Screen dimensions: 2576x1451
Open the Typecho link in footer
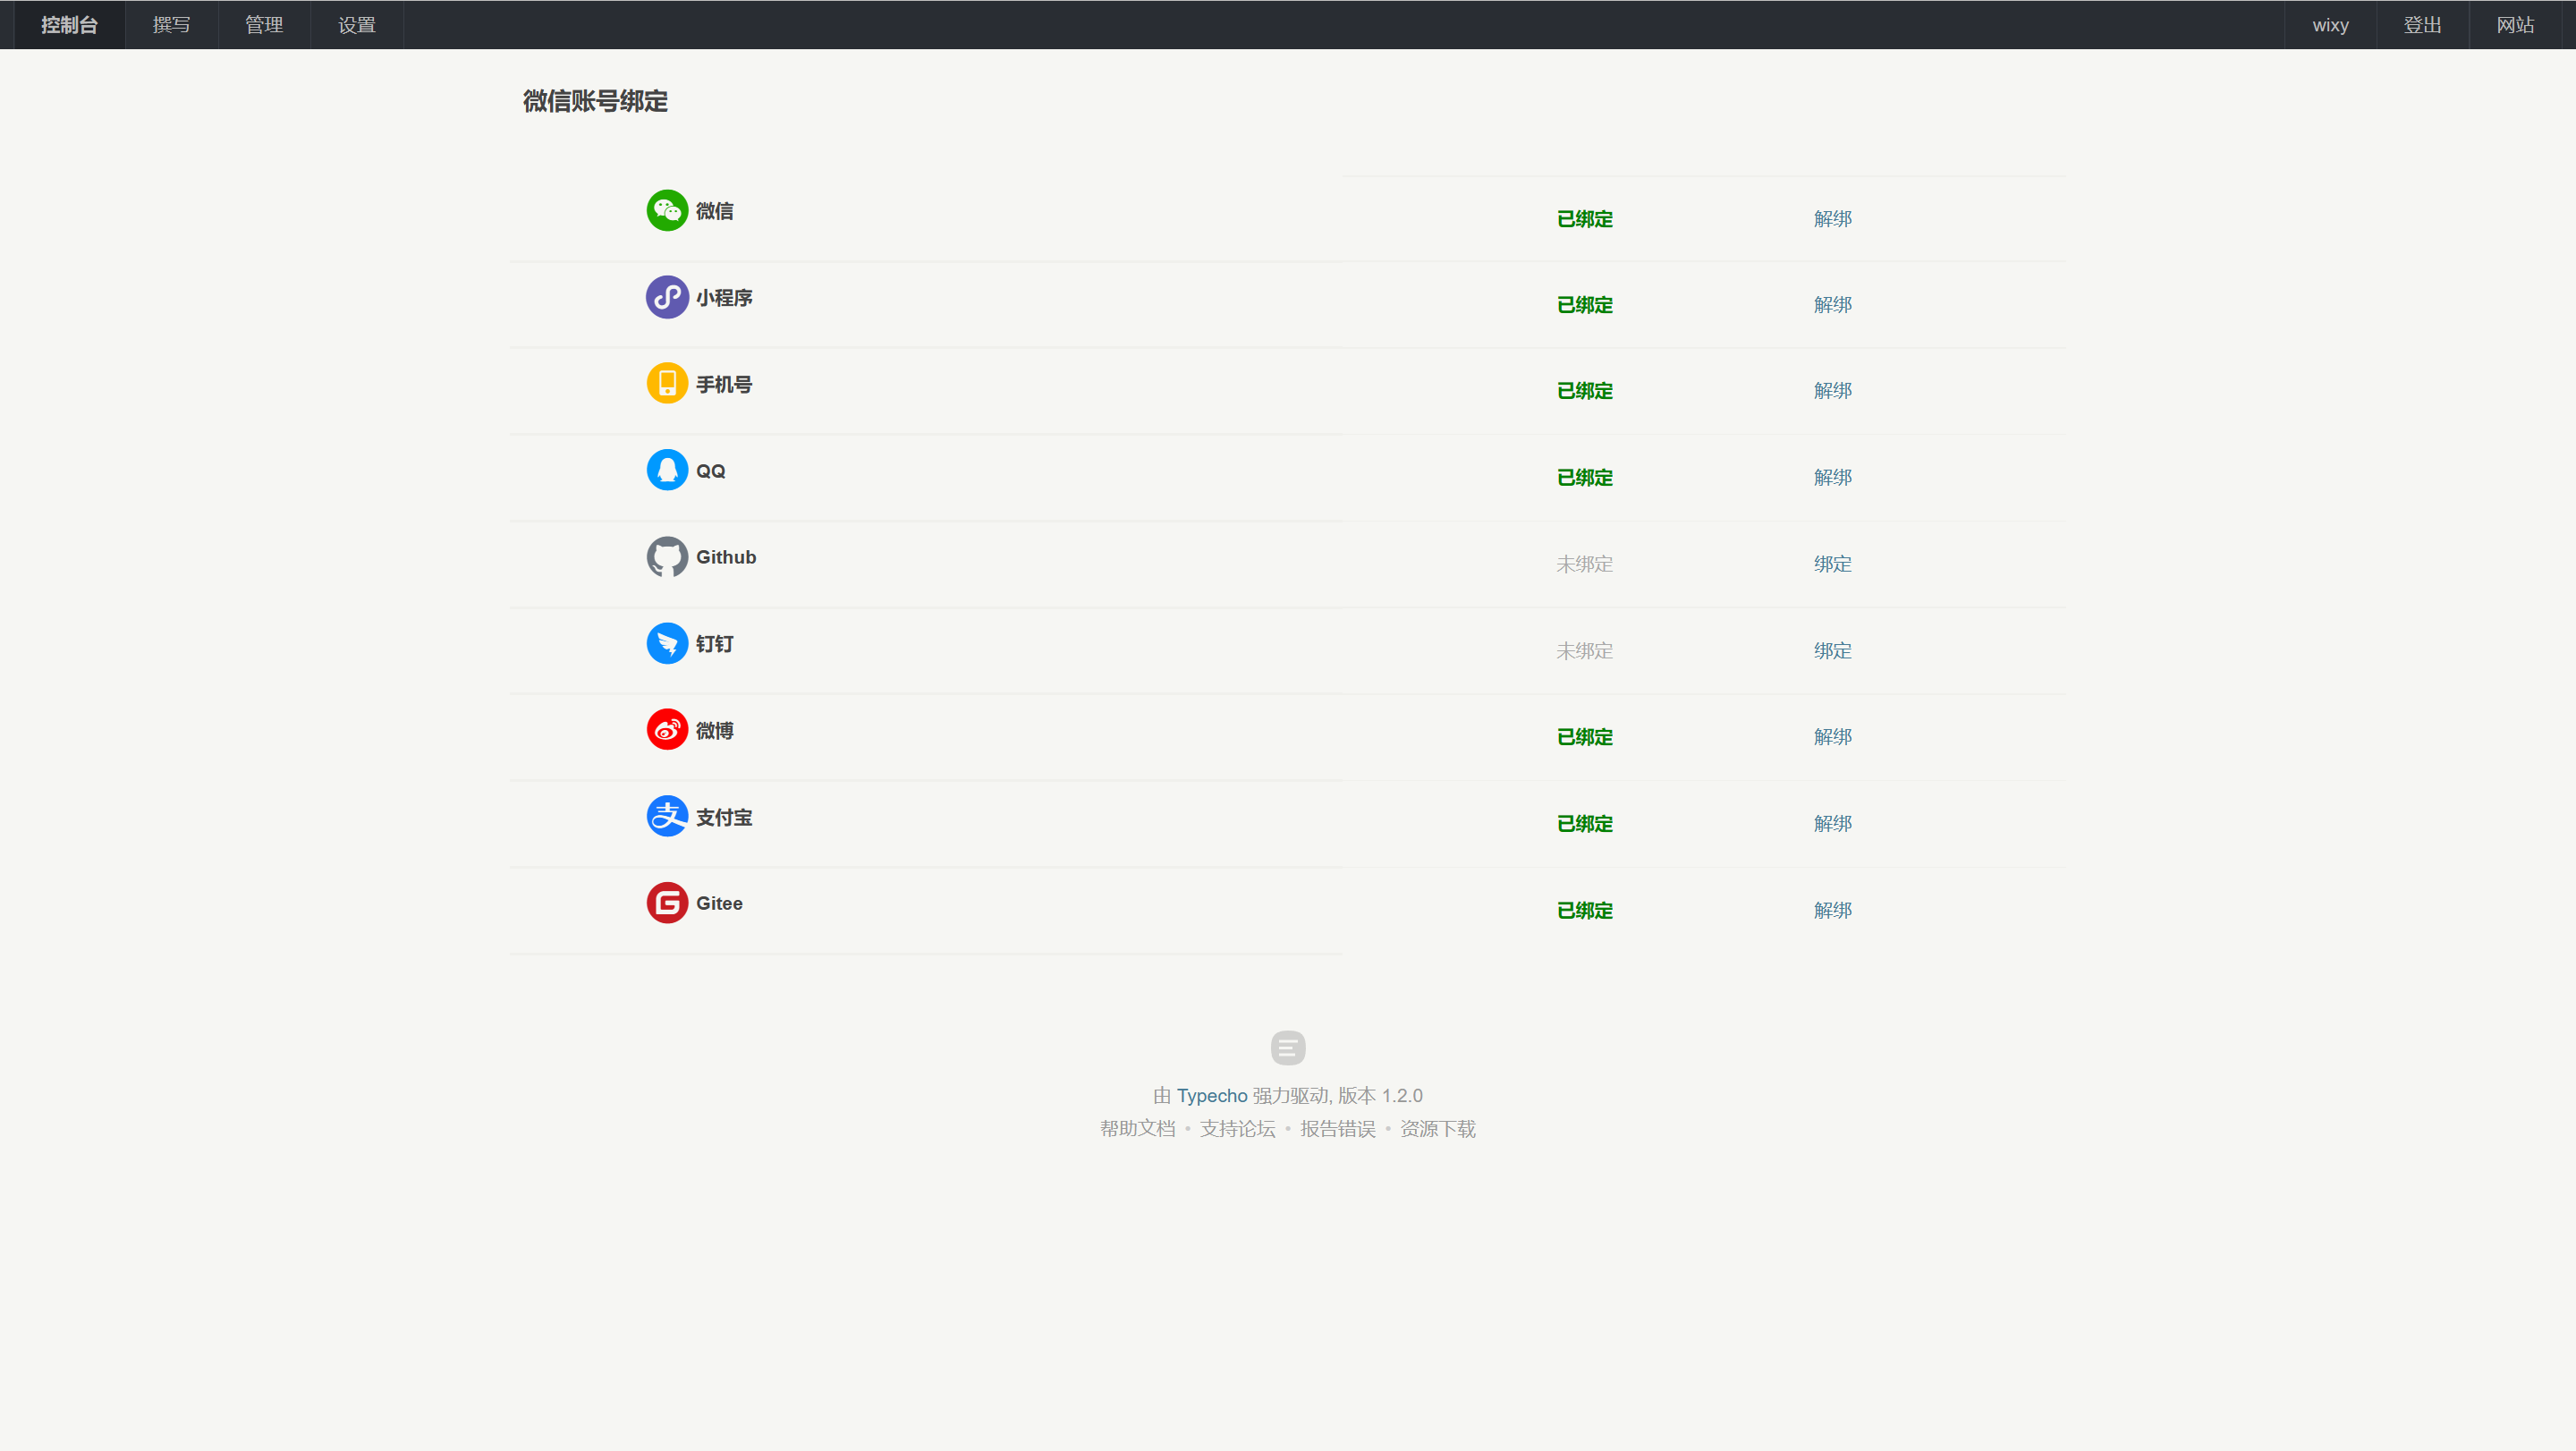coord(1211,1096)
